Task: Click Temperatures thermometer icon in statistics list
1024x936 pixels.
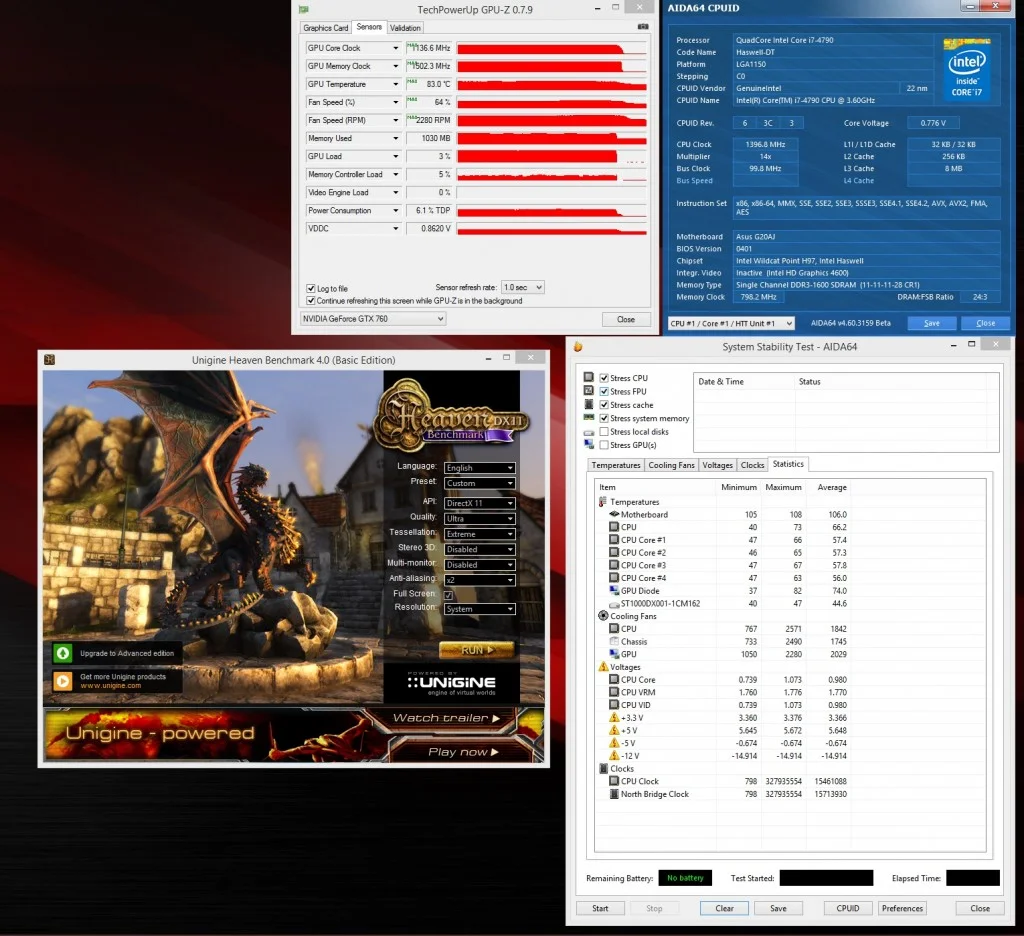Action: click(603, 502)
